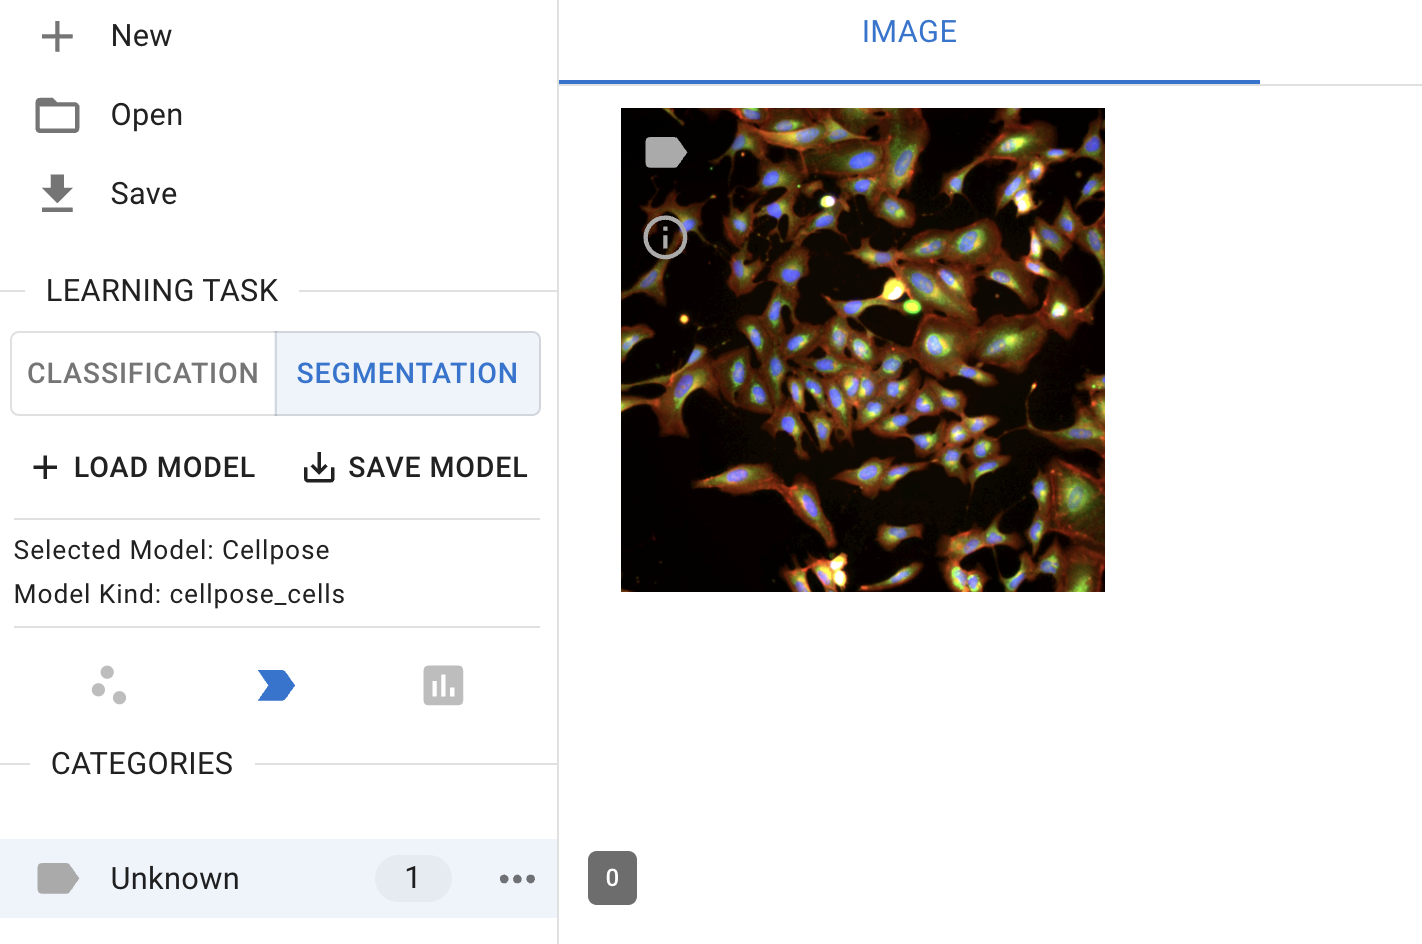1422x944 pixels.
Task: Select the cell microscopy image thumbnail
Action: [863, 350]
